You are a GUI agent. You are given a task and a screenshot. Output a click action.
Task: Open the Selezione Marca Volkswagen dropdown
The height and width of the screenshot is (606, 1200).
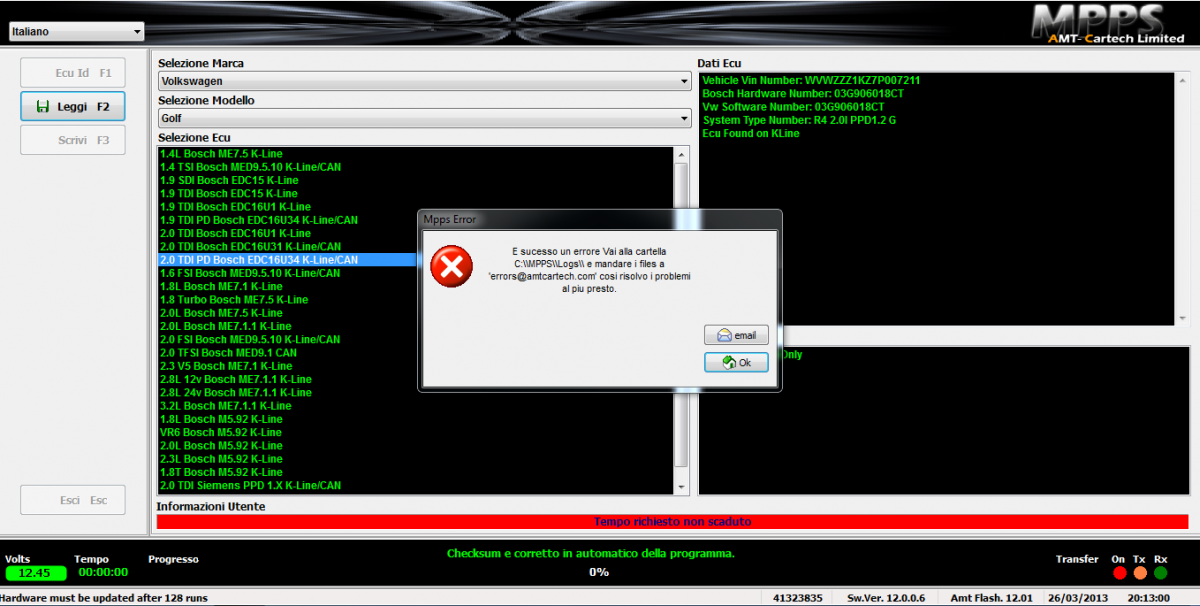(x=425, y=81)
